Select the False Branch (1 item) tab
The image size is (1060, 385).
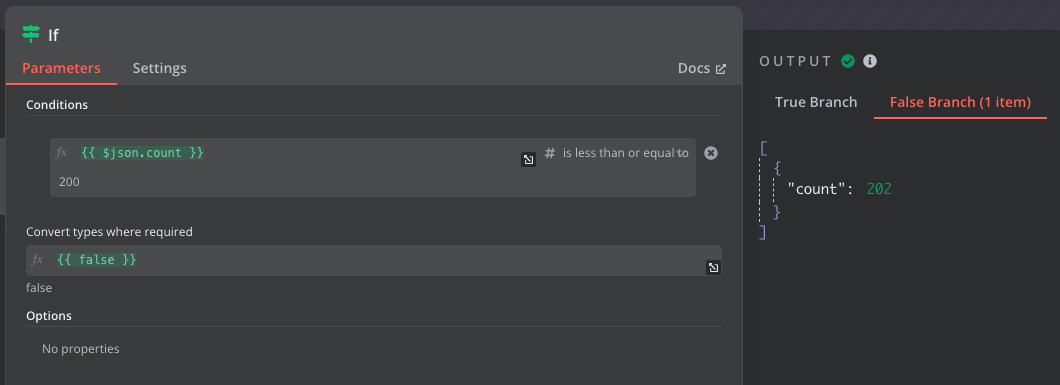(x=960, y=103)
